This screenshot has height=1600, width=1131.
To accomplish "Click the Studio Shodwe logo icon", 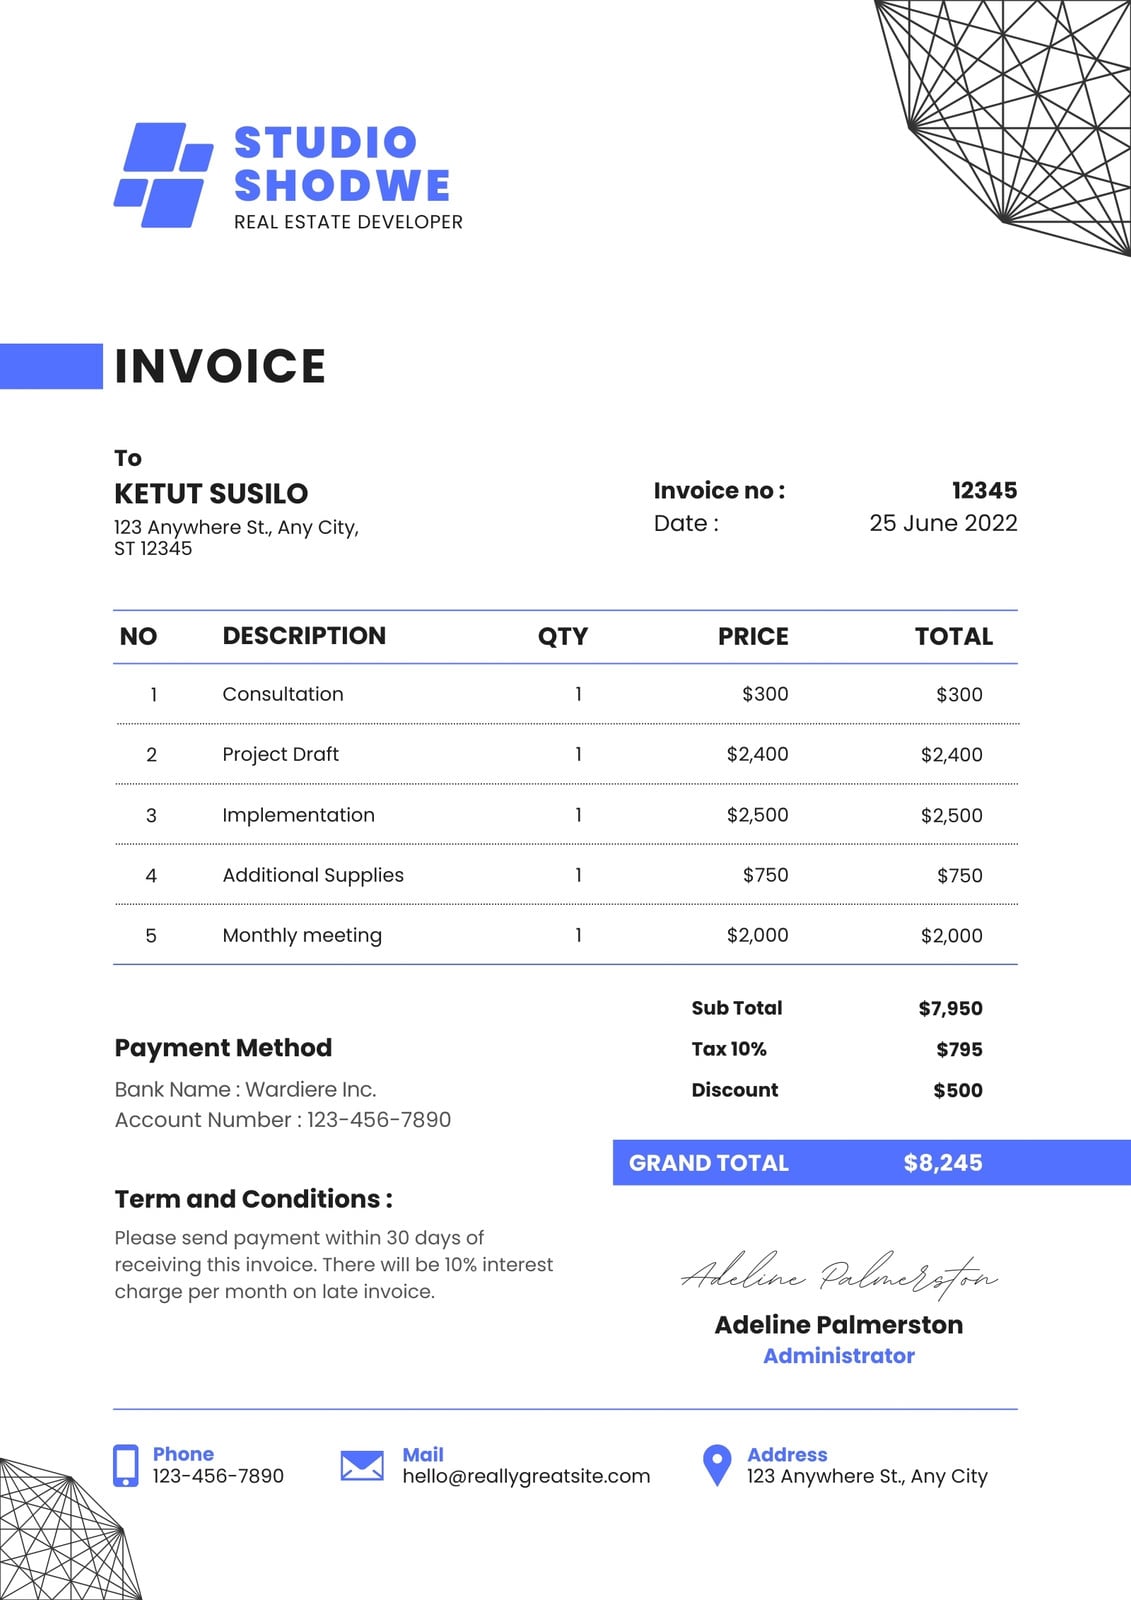I will [x=163, y=175].
